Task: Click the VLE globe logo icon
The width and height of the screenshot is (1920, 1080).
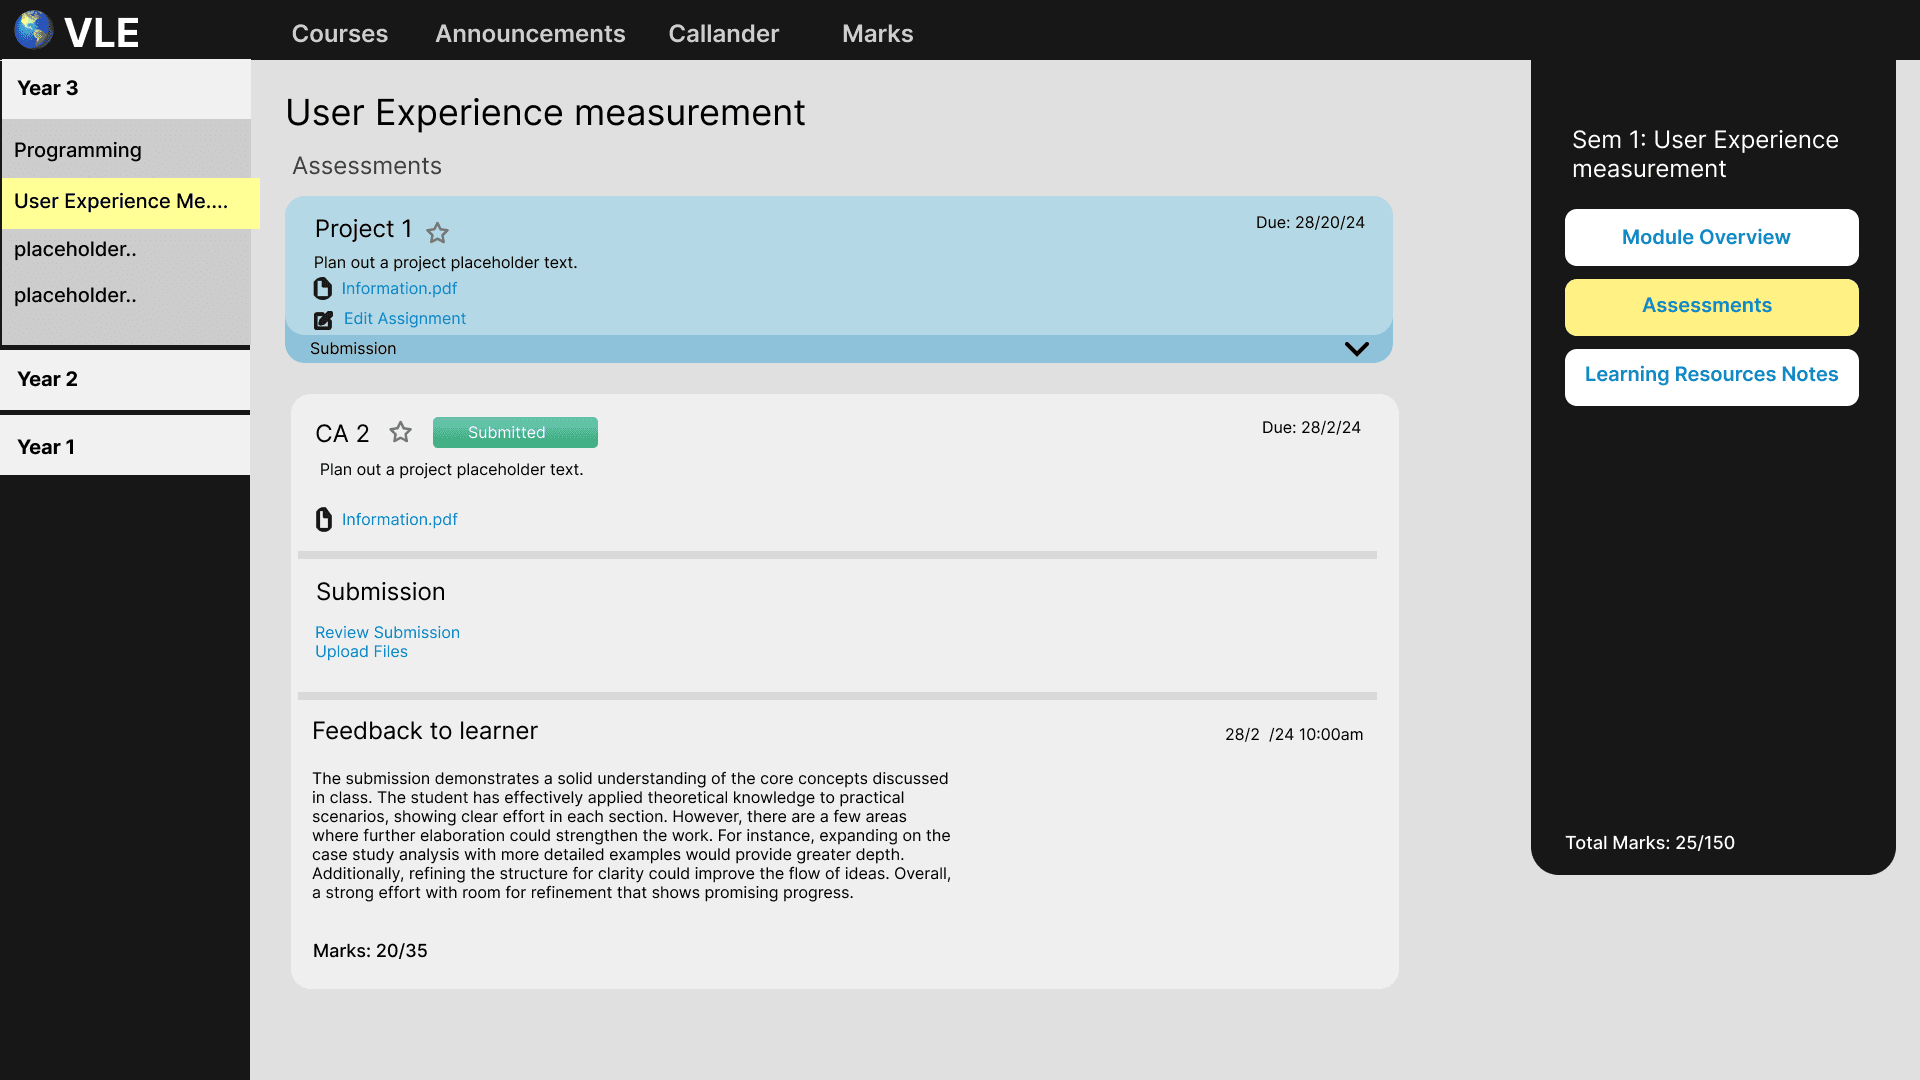Action: coord(34,30)
